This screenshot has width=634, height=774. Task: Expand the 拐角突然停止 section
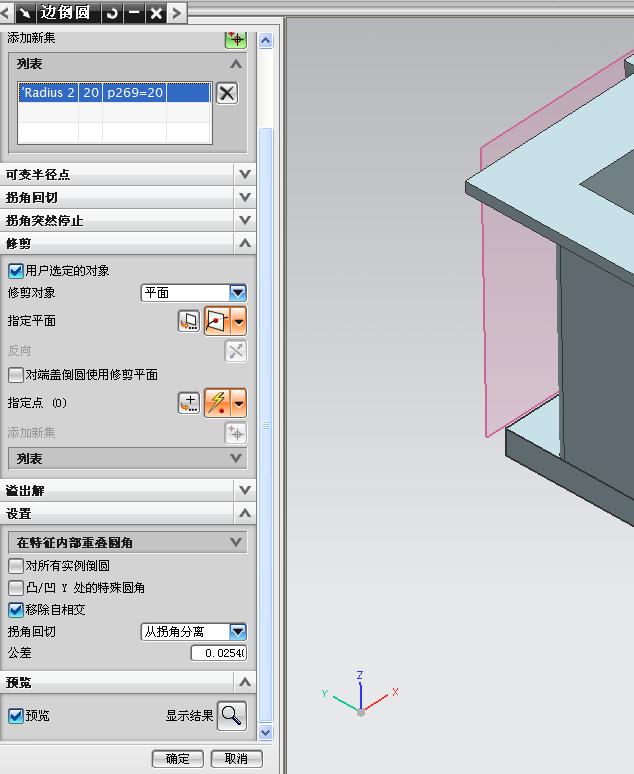128,220
